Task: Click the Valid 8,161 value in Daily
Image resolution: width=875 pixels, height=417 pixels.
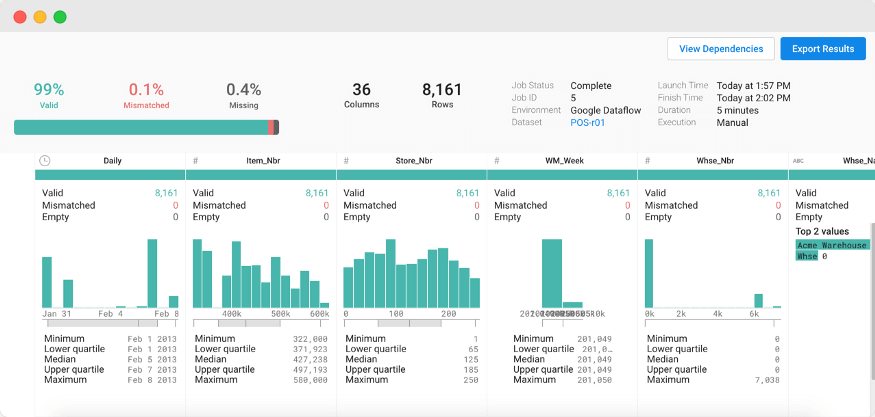Action: [166, 193]
